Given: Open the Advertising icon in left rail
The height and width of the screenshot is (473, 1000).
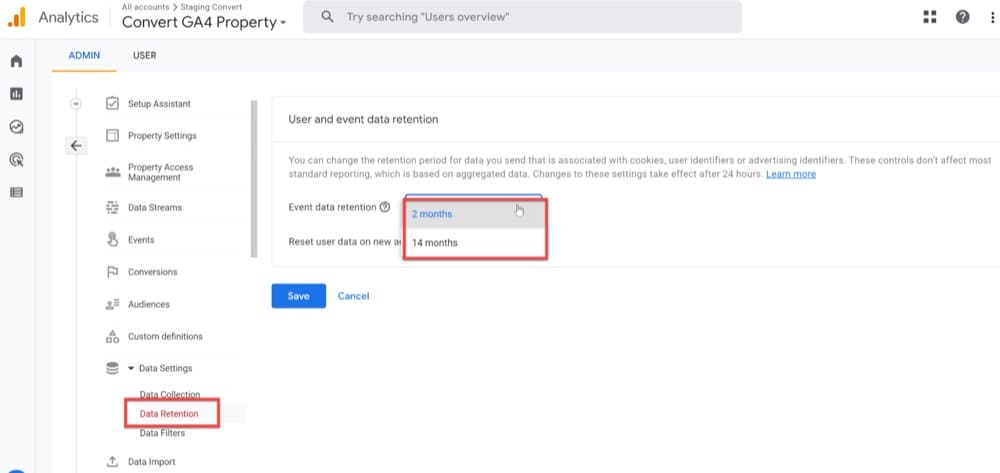Looking at the screenshot, I should point(17,159).
